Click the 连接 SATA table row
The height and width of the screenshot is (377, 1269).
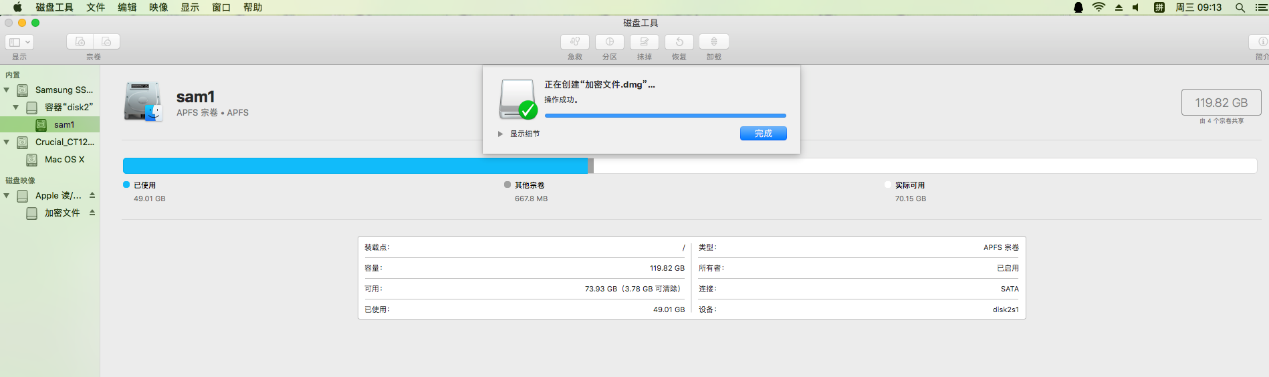858,288
